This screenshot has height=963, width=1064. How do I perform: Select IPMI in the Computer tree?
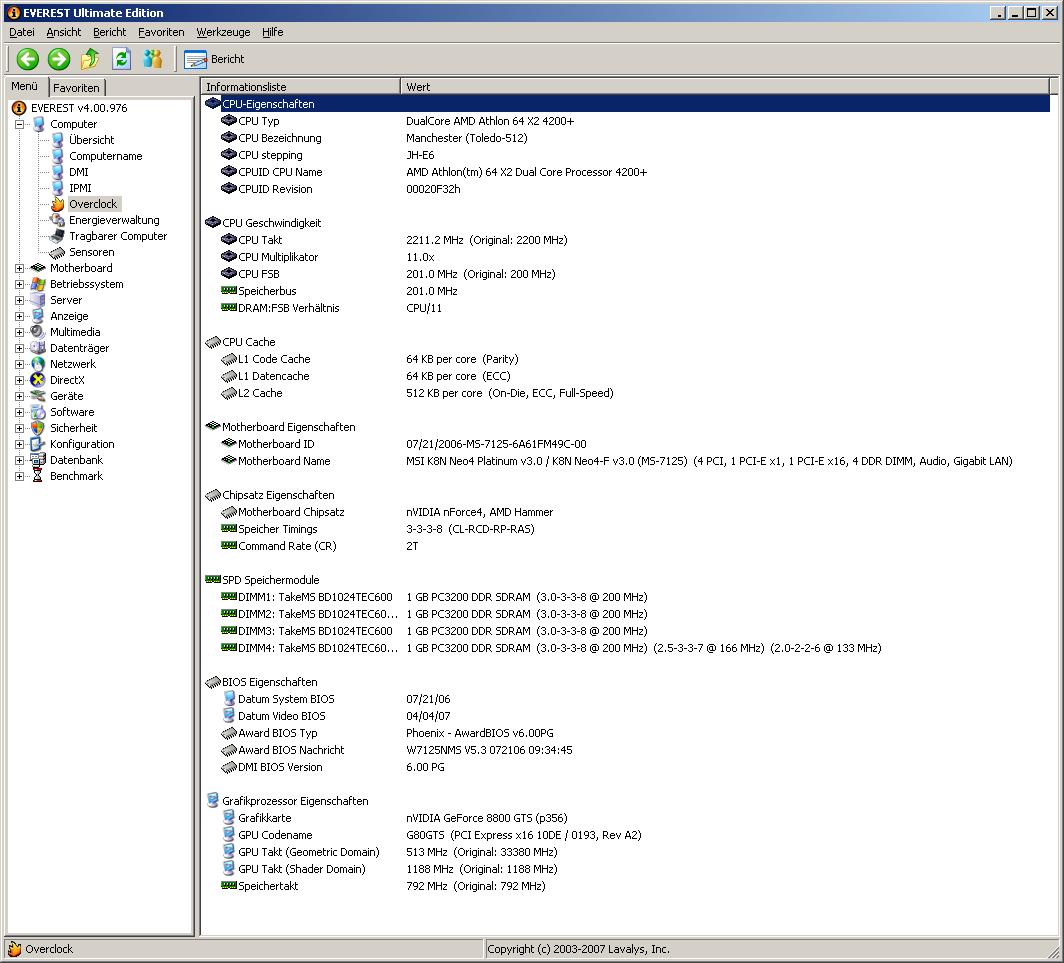(80, 188)
